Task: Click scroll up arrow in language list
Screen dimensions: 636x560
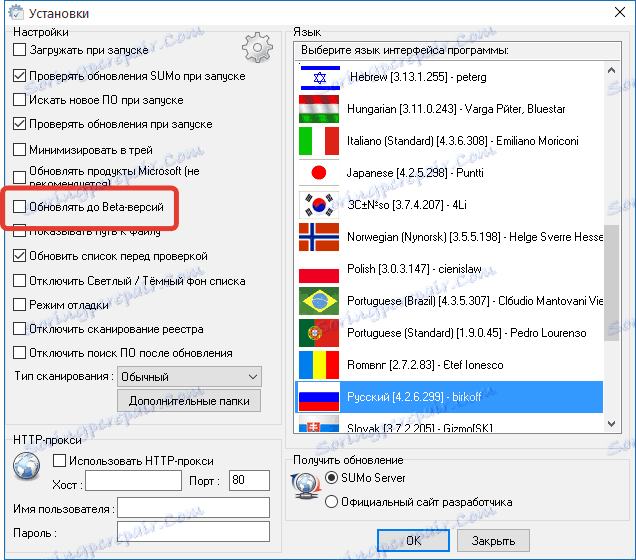Action: 612,70
